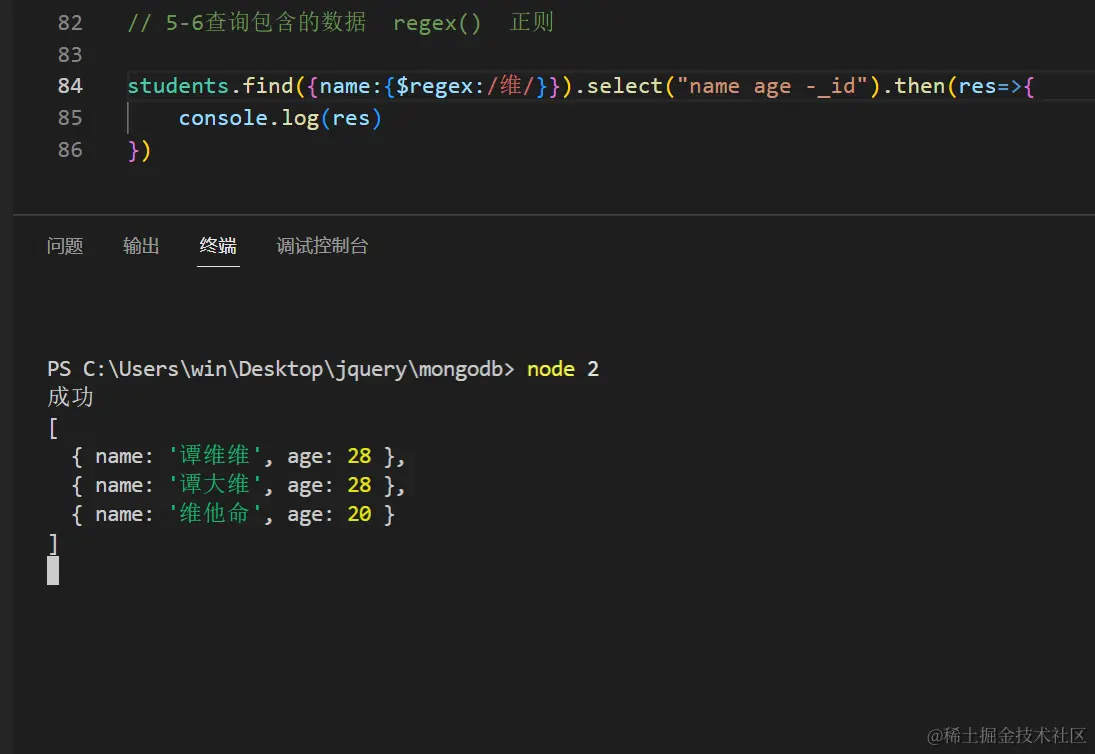Select the 终端 tab

click(x=218, y=246)
